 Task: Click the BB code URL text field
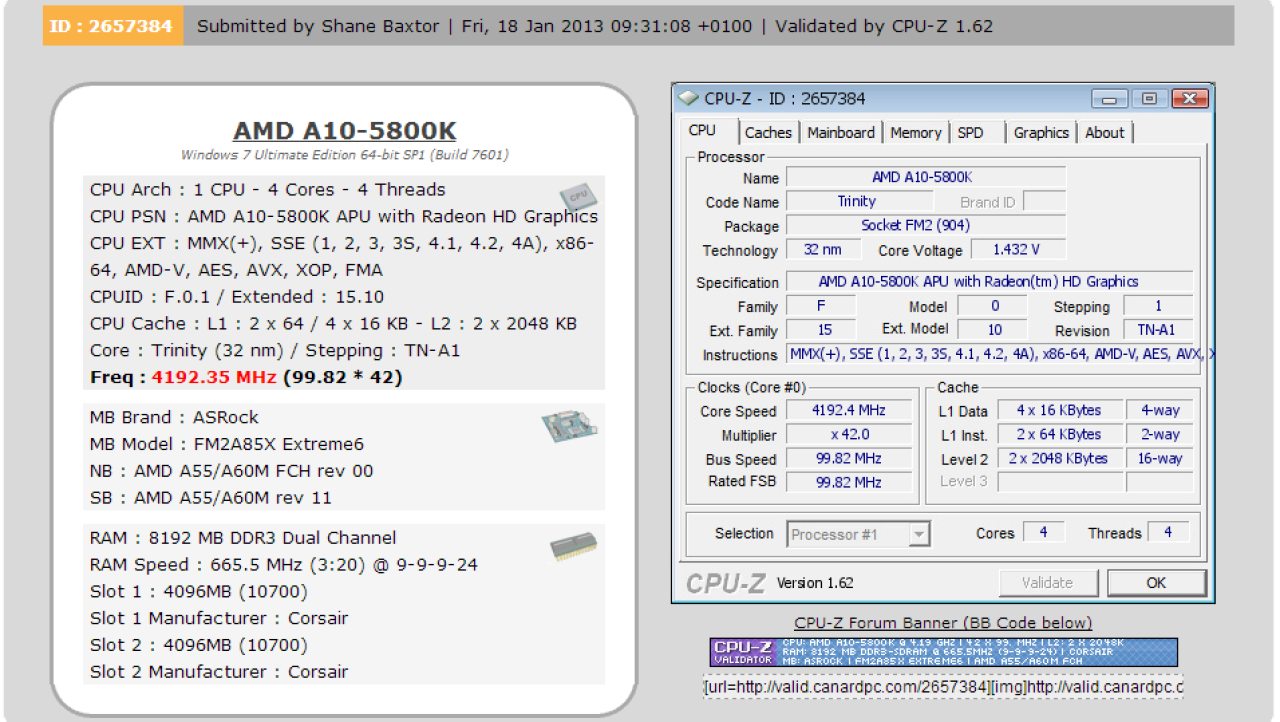click(943, 688)
